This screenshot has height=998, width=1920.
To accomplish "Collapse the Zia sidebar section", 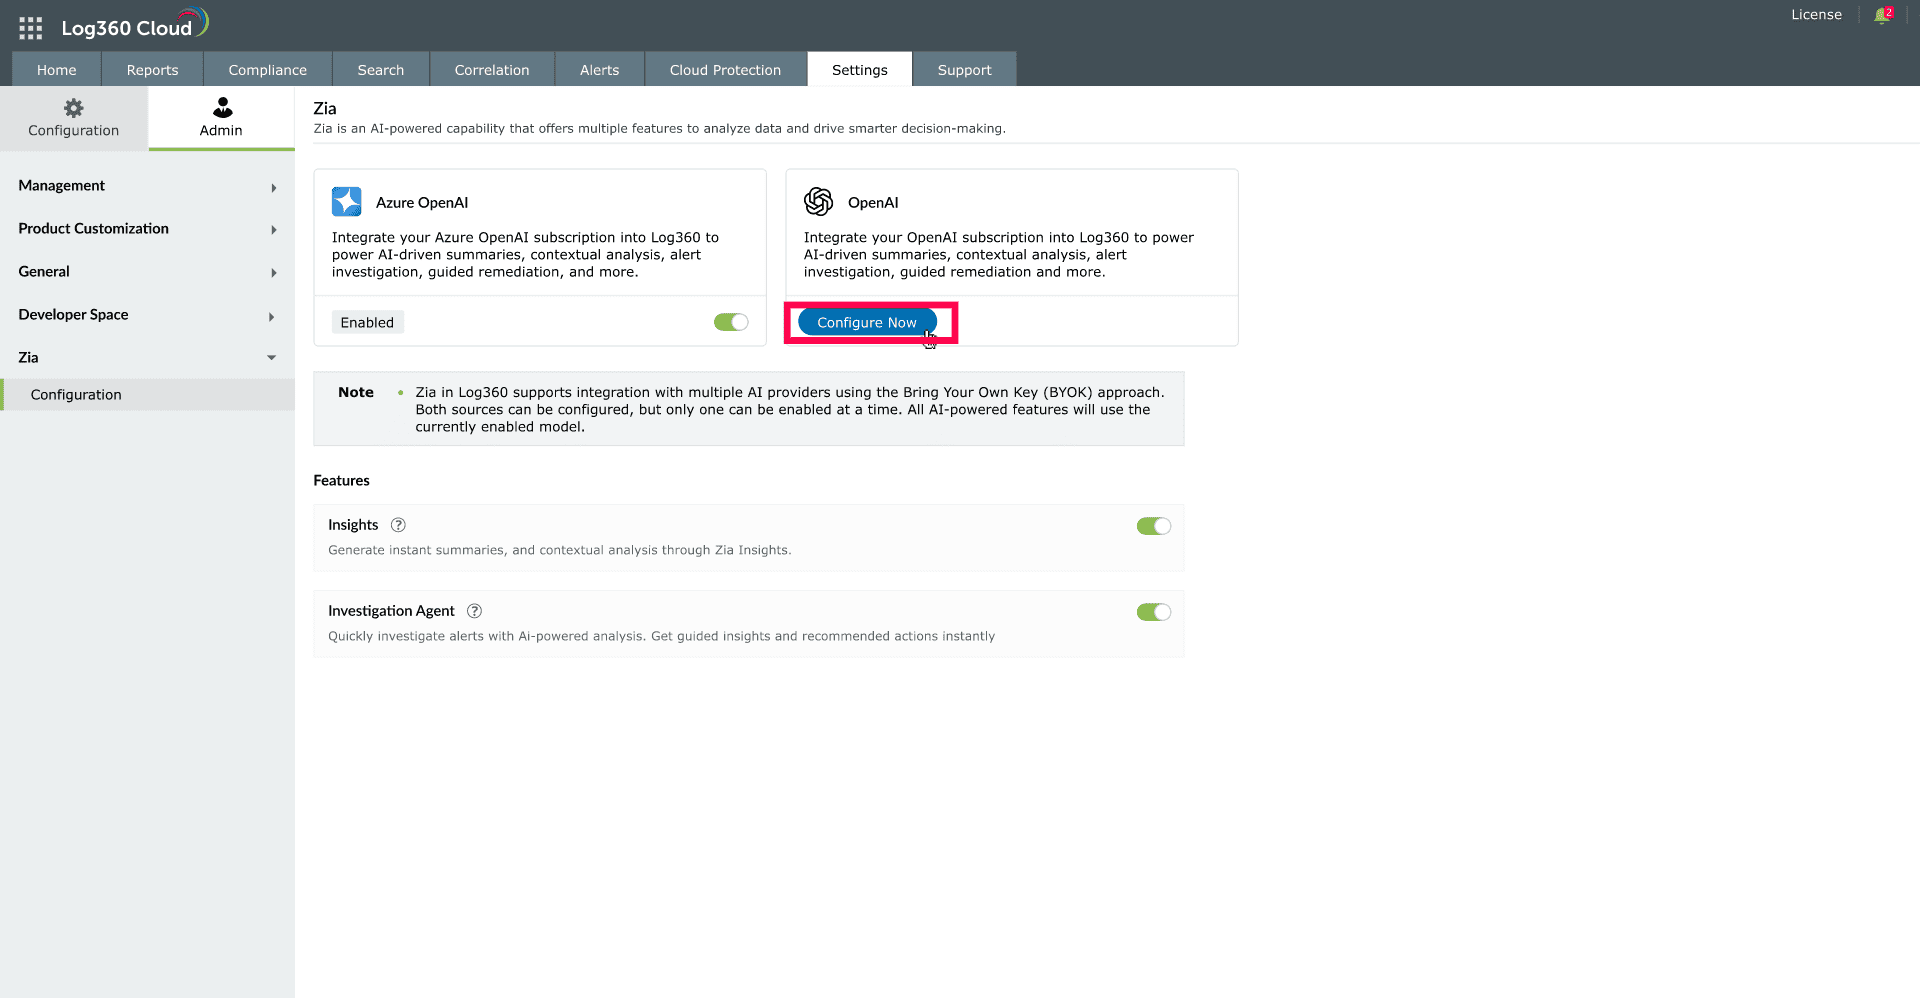I will pos(147,358).
